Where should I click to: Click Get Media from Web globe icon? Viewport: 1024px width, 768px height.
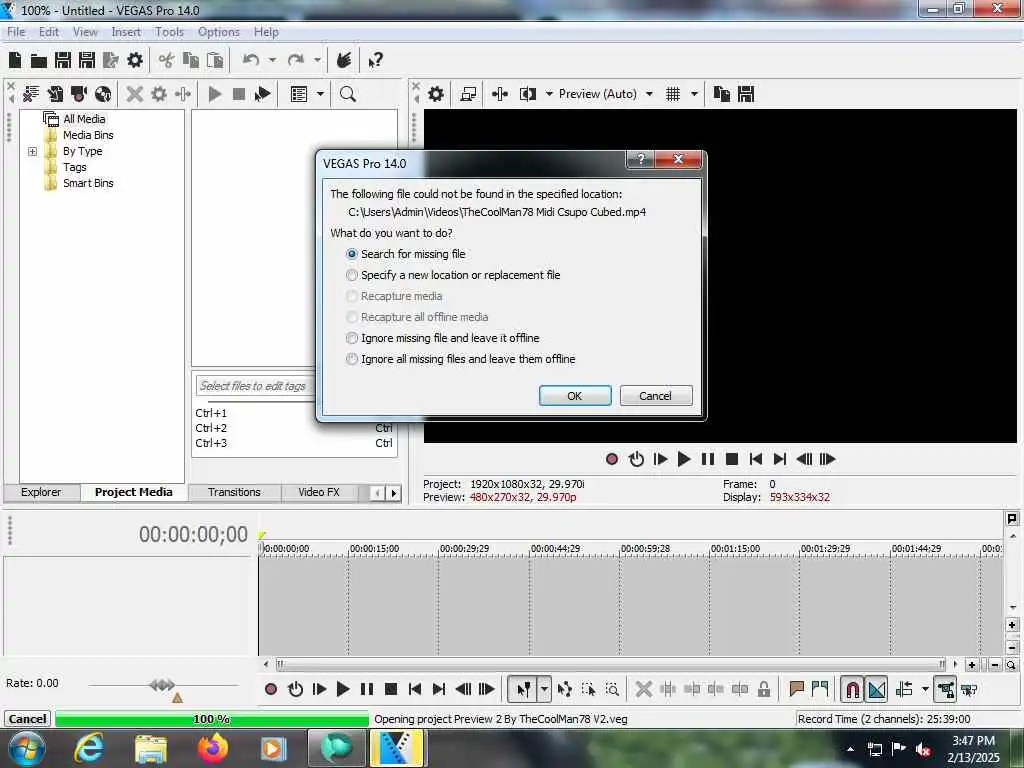click(x=103, y=94)
